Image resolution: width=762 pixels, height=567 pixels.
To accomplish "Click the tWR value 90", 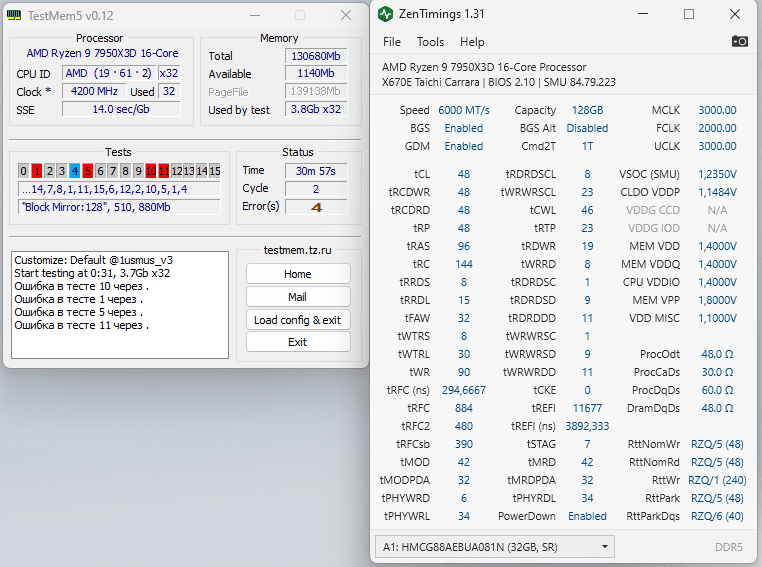I will click(x=464, y=372).
